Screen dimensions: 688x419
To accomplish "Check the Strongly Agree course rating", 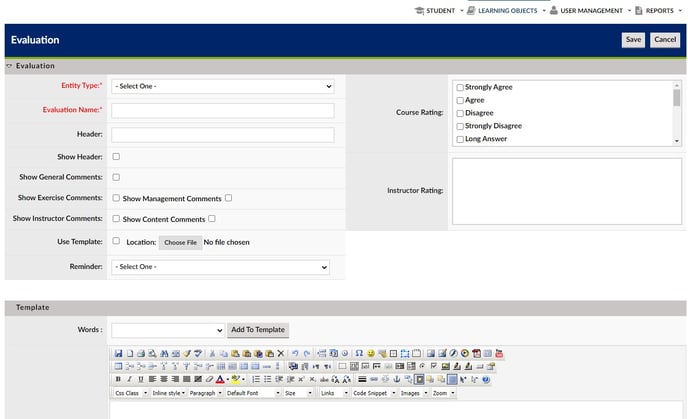I will (x=460, y=88).
